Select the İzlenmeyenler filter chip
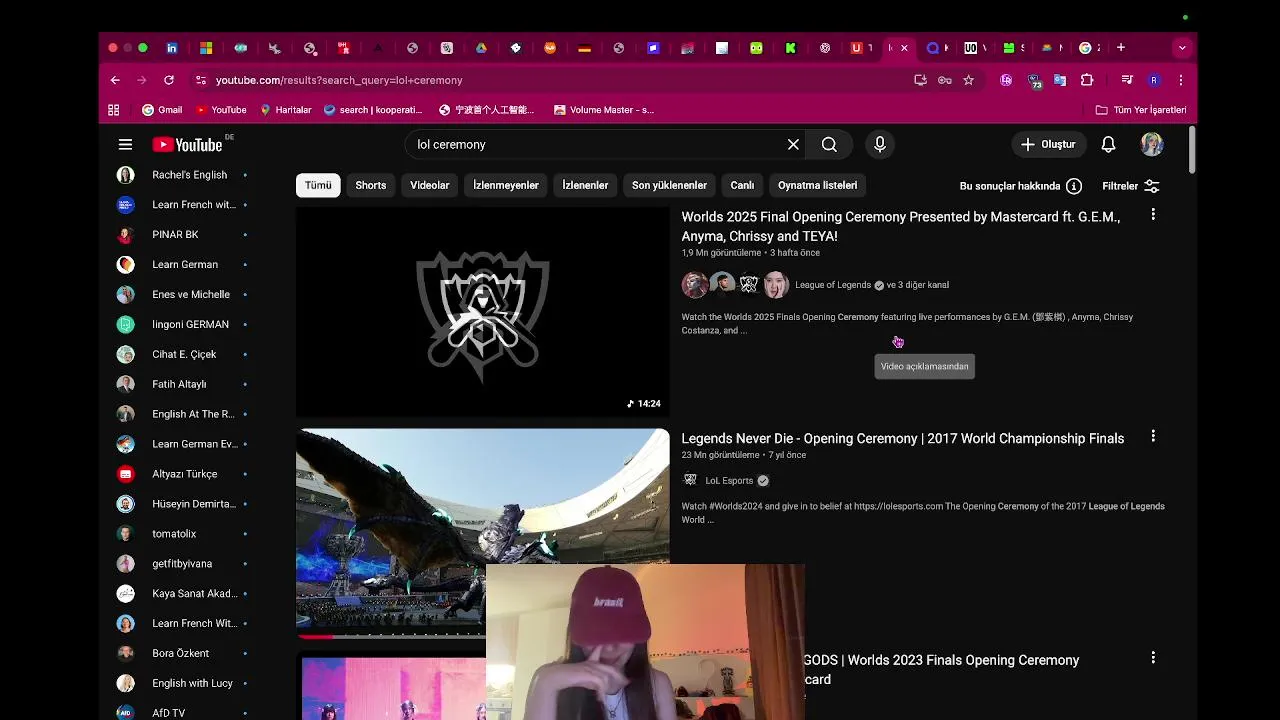Screen dimensions: 1280x720 pyautogui.click(x=506, y=185)
